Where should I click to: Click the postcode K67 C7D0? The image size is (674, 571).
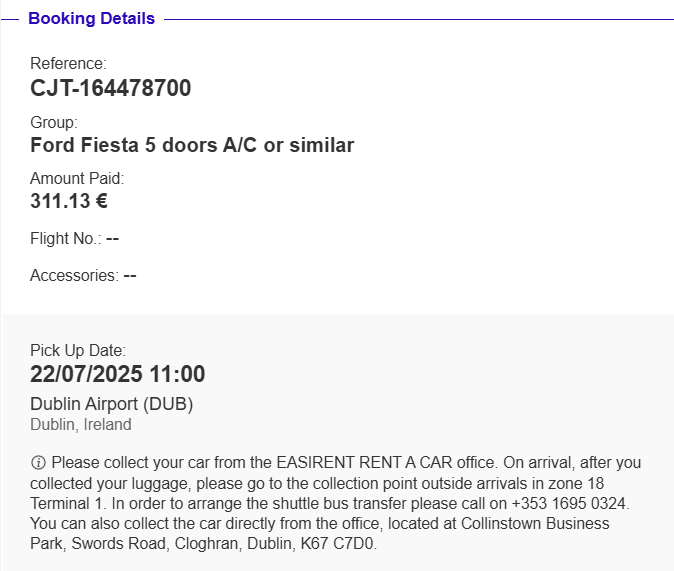tap(337, 544)
